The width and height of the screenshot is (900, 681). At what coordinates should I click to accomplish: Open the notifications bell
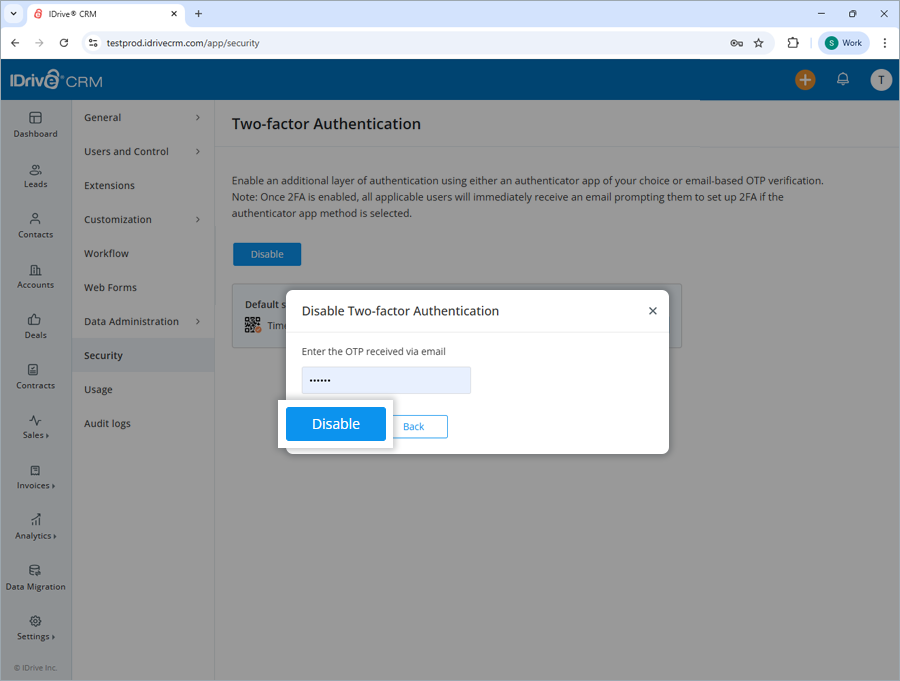[x=842, y=79]
